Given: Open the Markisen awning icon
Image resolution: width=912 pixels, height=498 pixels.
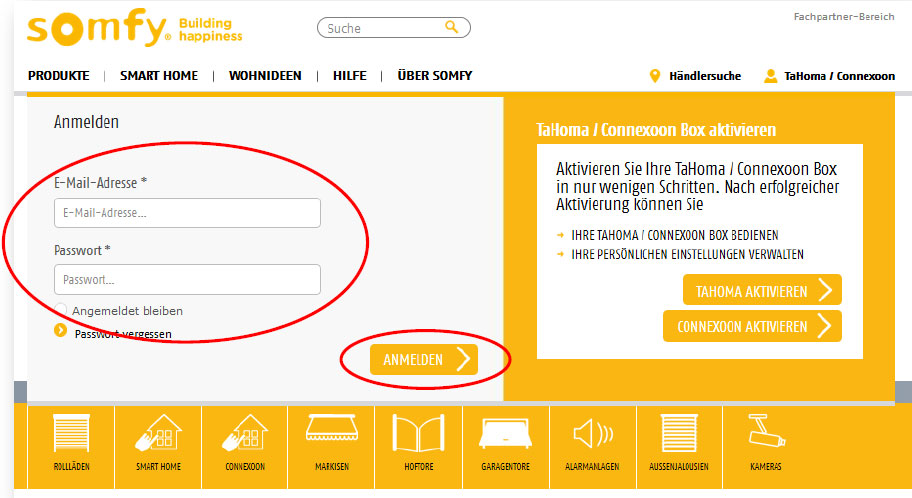Looking at the screenshot, I should point(332,428).
